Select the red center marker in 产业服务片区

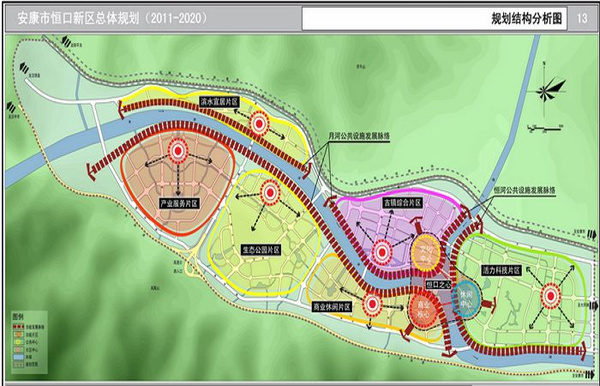[178, 151]
